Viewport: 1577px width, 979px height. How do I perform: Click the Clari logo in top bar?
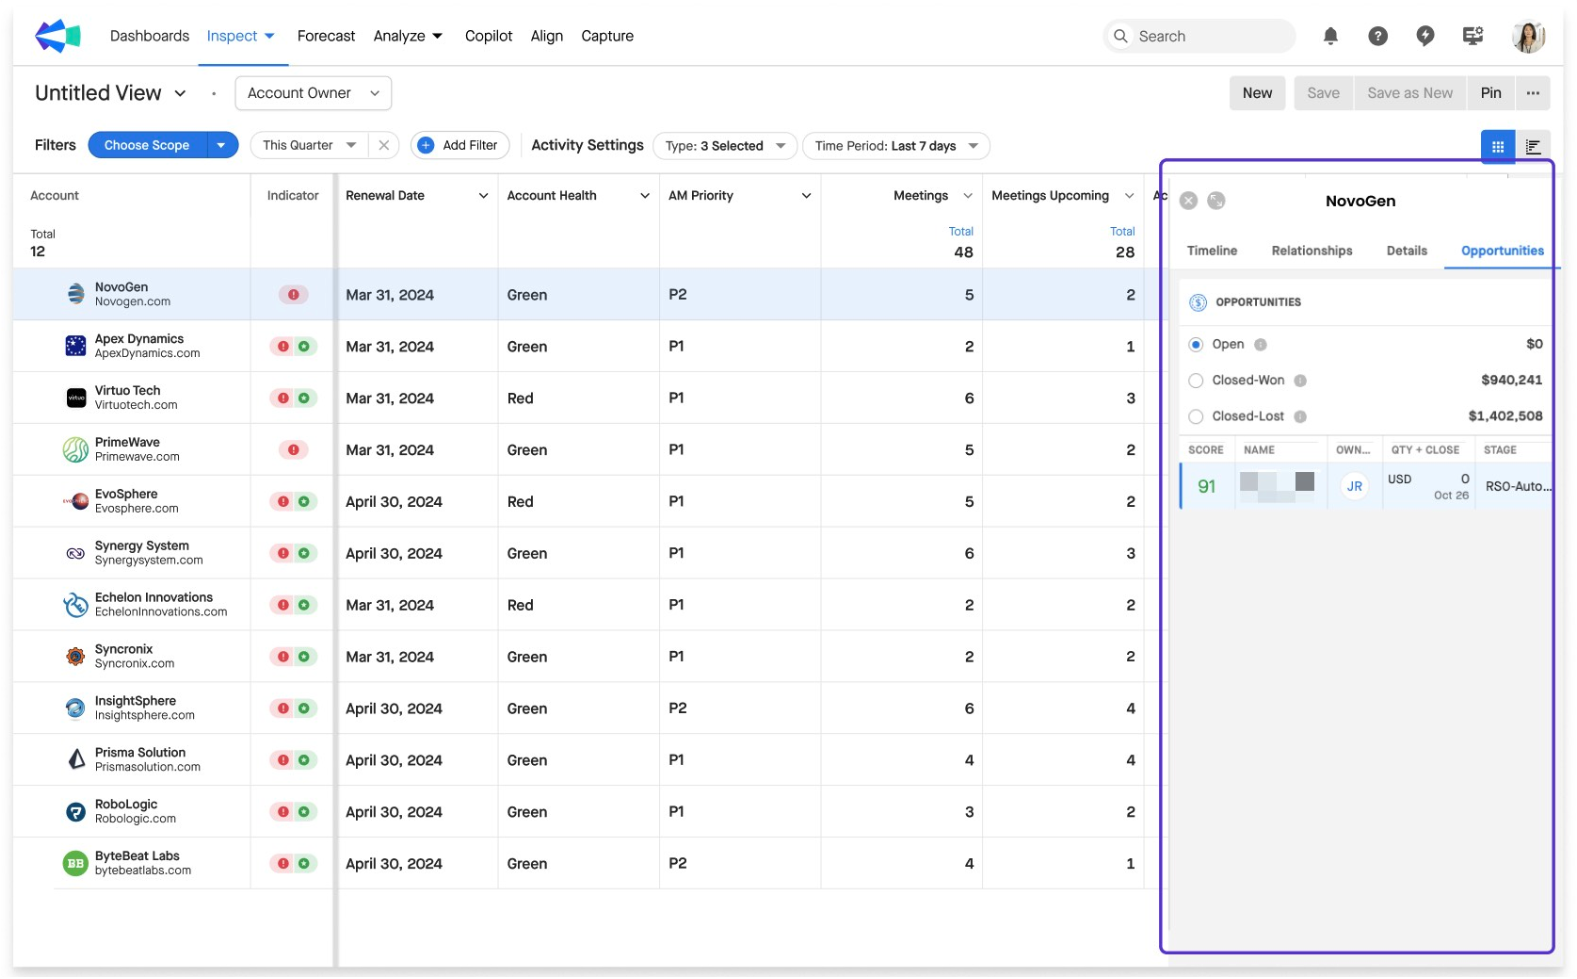[x=57, y=36]
